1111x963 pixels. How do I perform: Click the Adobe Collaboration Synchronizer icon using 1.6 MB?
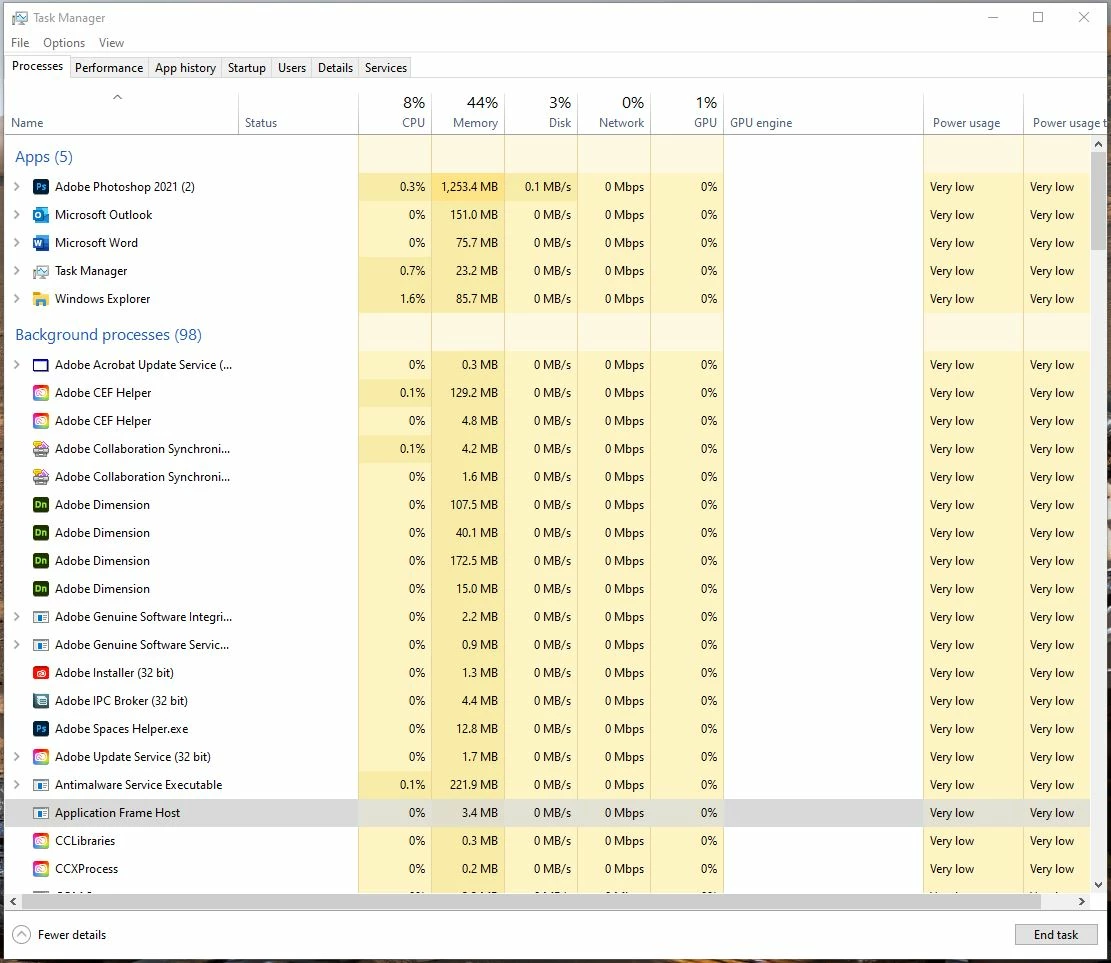point(41,477)
